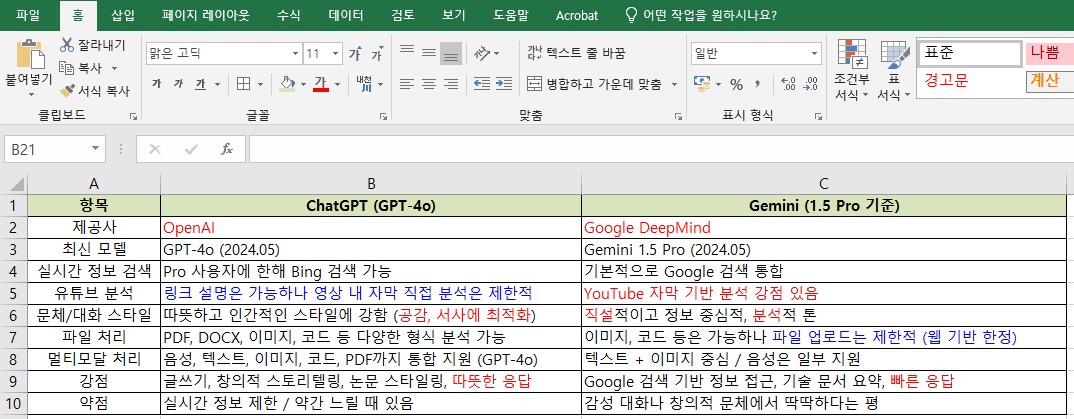1074x419 pixels.
Task: Open the Name Box dropdown arrow
Action: click(96, 149)
